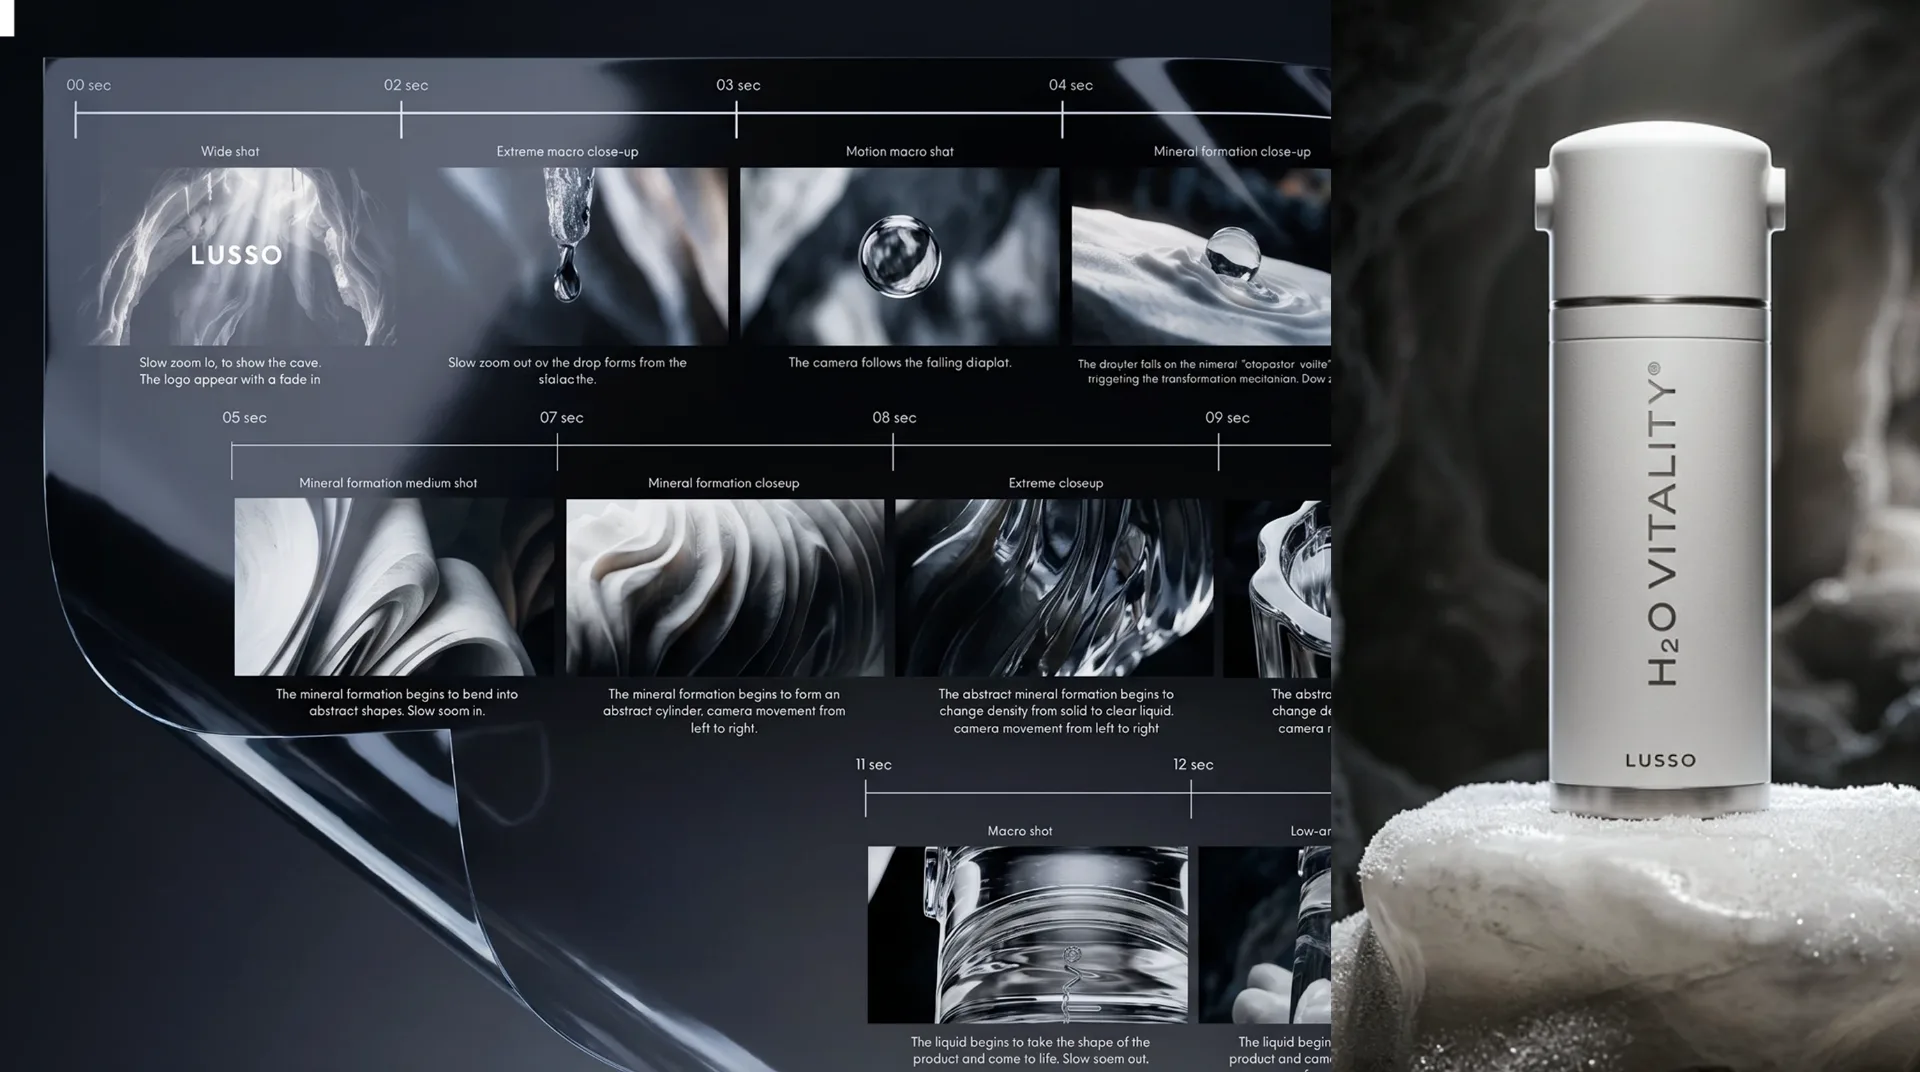Viewport: 1920px width, 1072px height.
Task: Click the 04 sec timeline marker
Action: [x=1070, y=85]
